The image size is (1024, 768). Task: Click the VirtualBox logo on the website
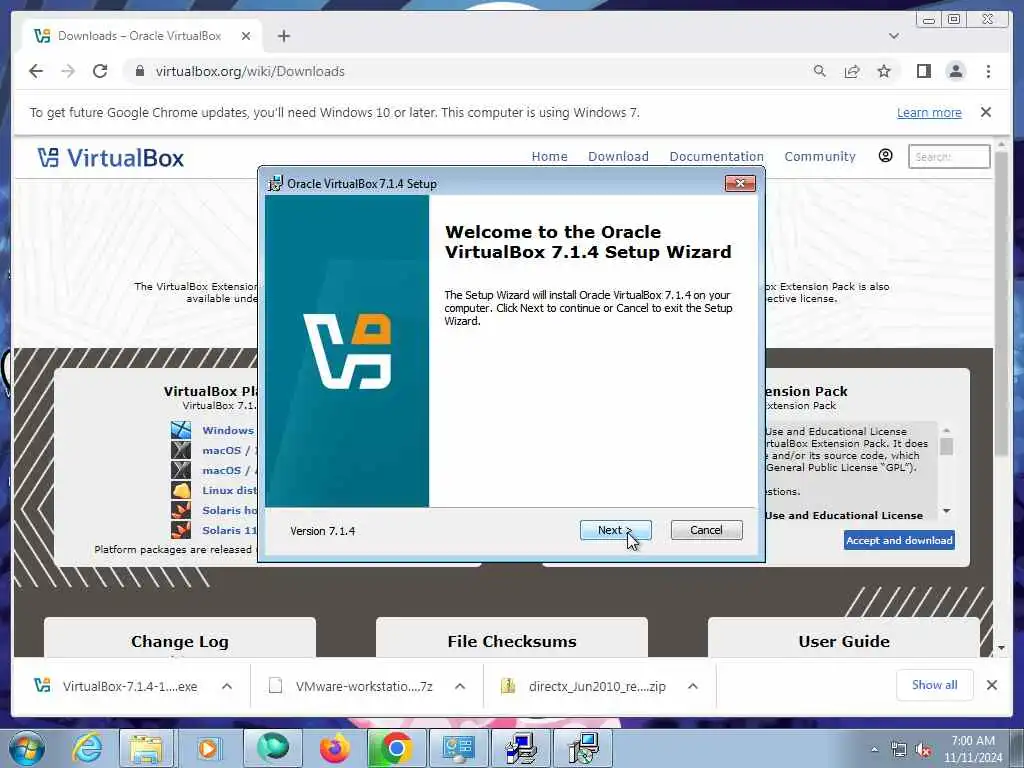pyautogui.click(x=110, y=157)
